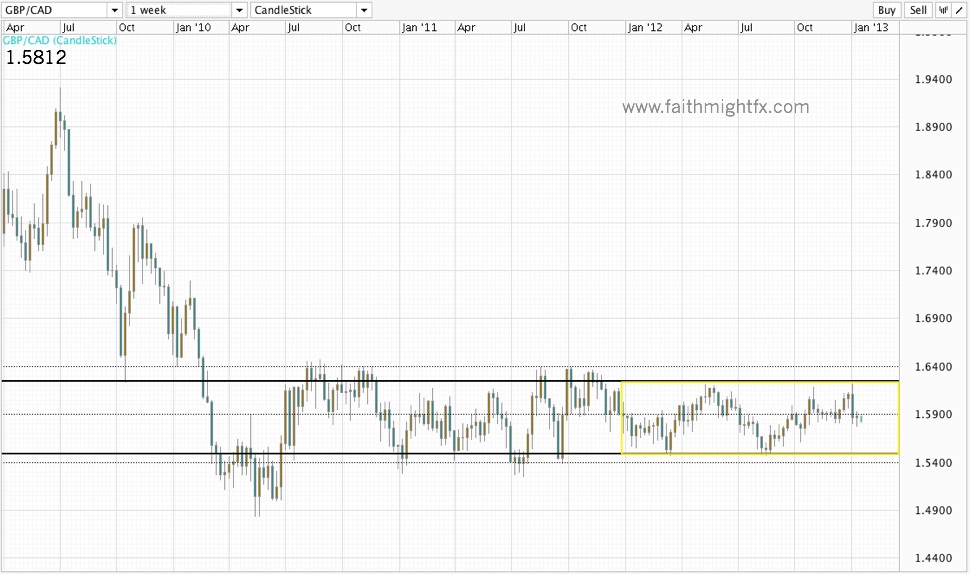Click the Jan '12 date label
Screen dimensions: 970x574
coord(645,27)
